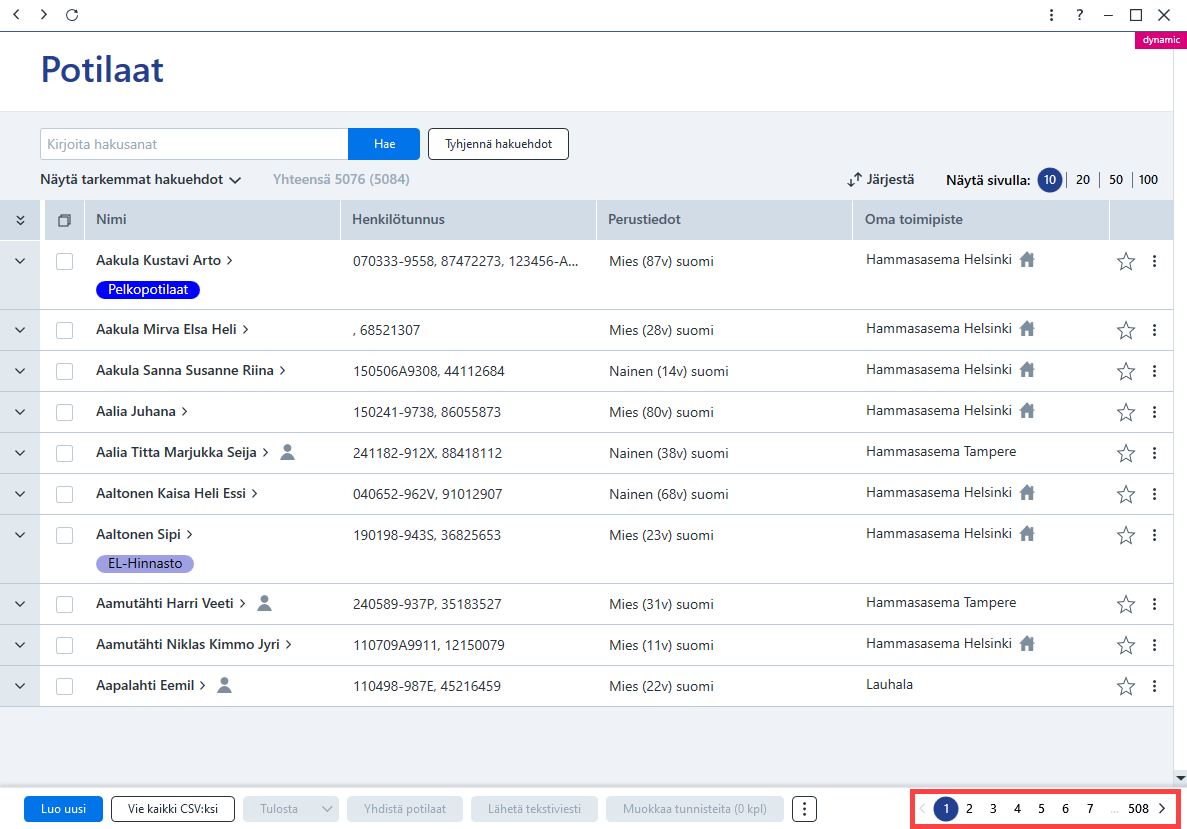Focus the Kirjoita hakusanat search field
The height and width of the screenshot is (829, 1187).
(x=194, y=144)
